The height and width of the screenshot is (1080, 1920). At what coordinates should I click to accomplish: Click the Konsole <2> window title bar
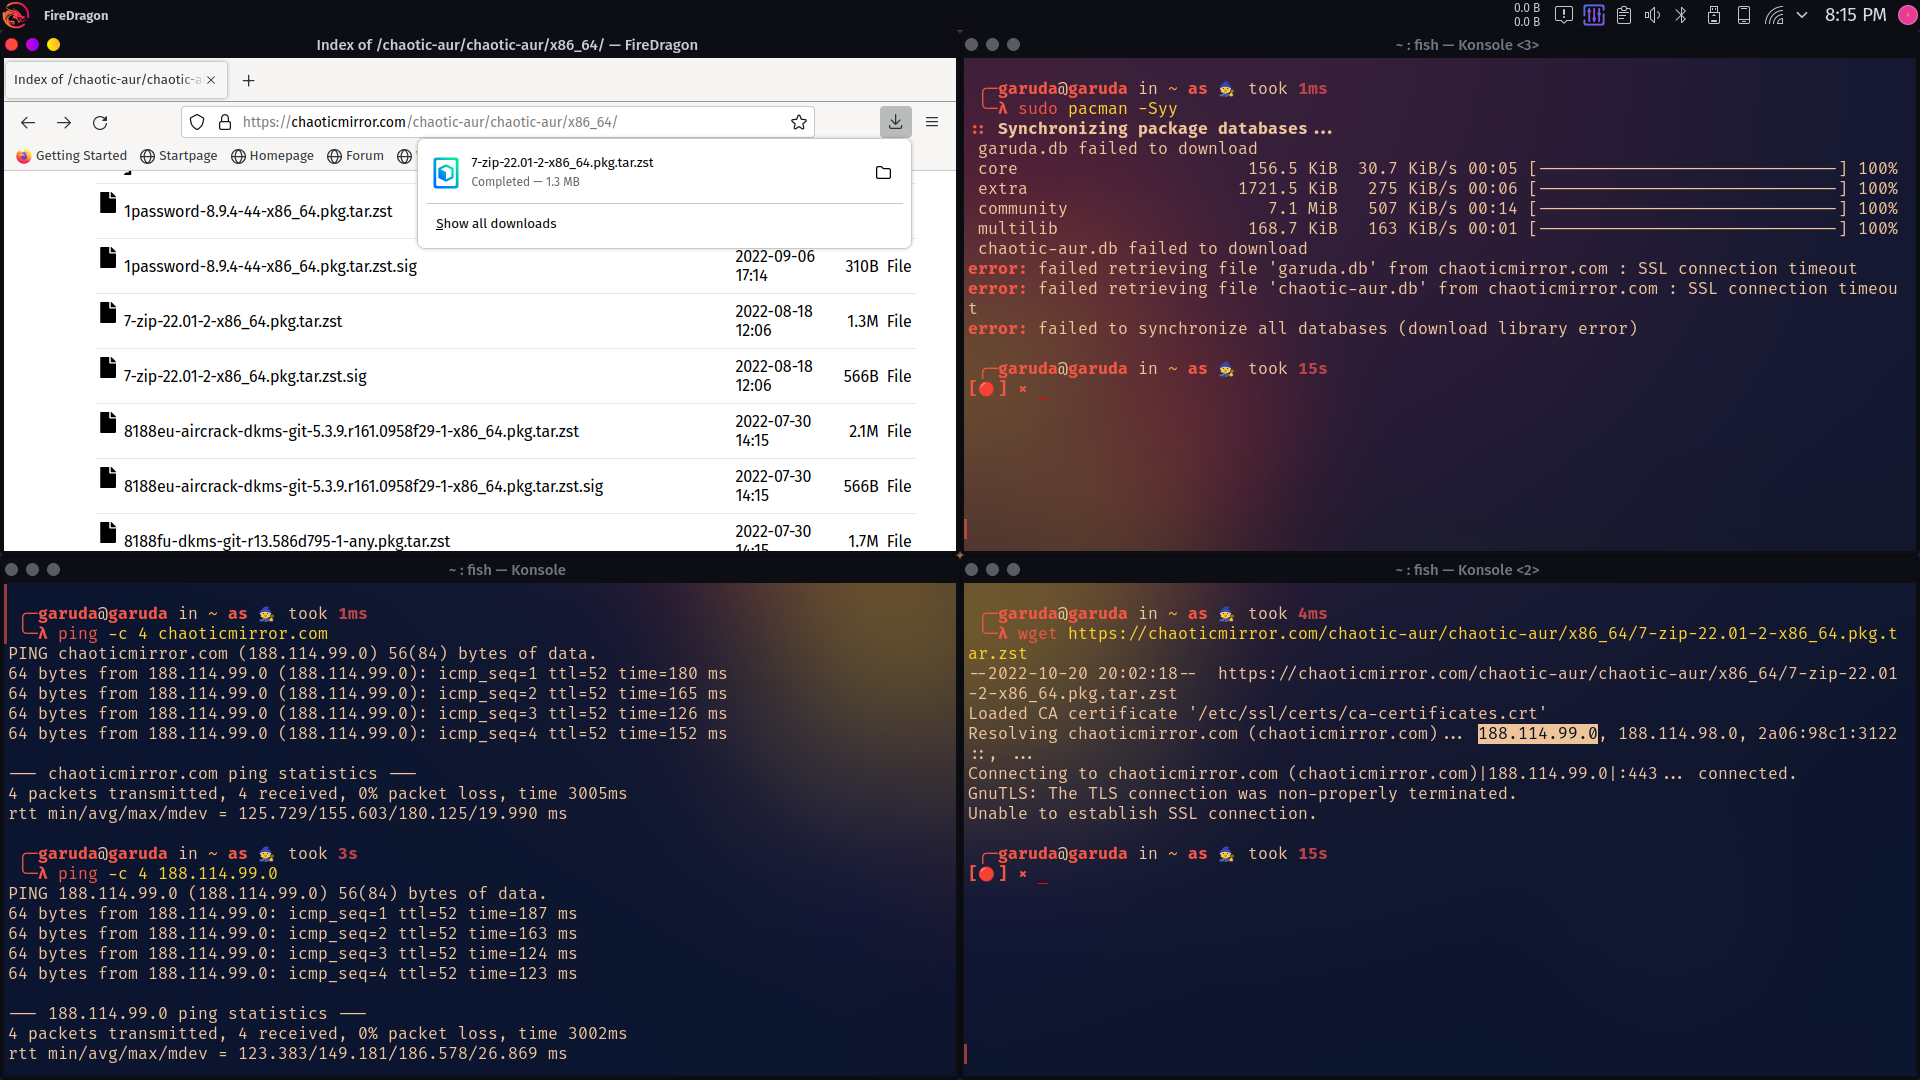pos(1438,570)
